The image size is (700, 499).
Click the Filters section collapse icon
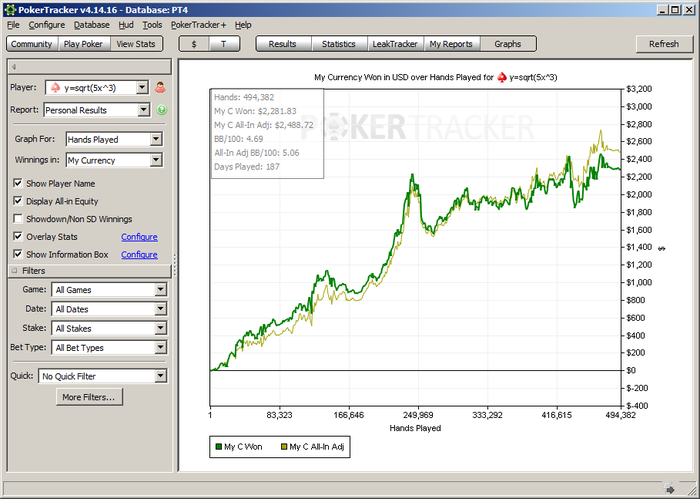click(x=13, y=271)
